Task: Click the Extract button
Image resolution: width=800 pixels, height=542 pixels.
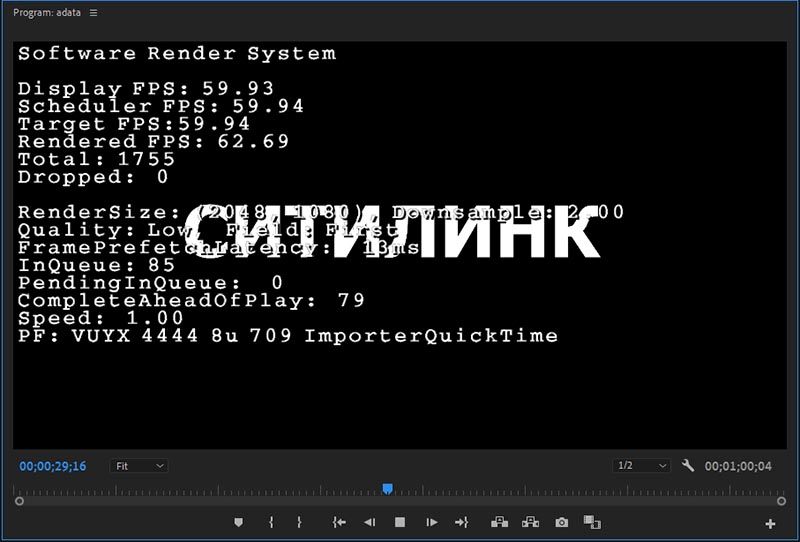Action: click(531, 522)
